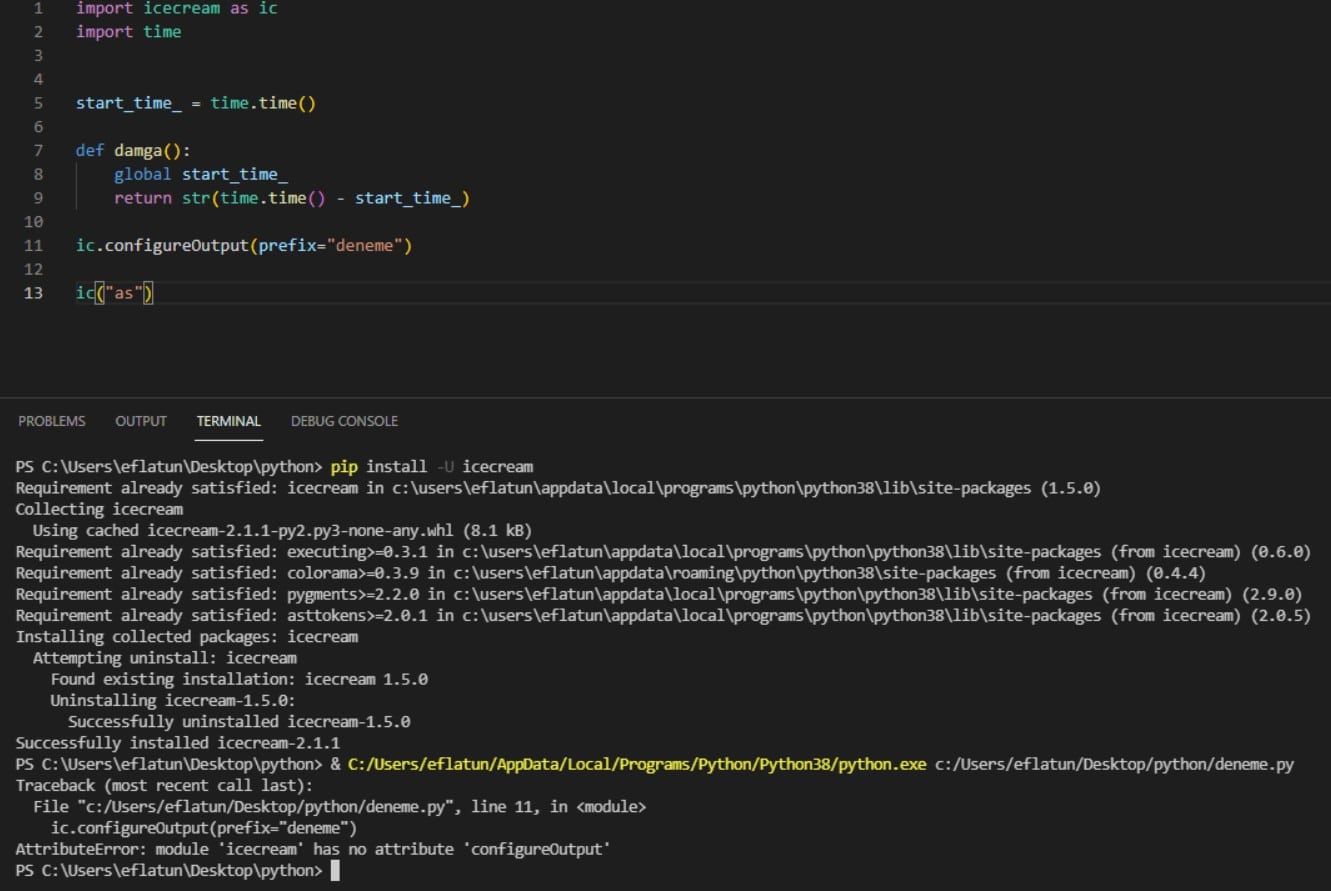This screenshot has height=891, width=1331.
Task: Open the DEBUG CONSOLE tab
Action: coord(344,421)
